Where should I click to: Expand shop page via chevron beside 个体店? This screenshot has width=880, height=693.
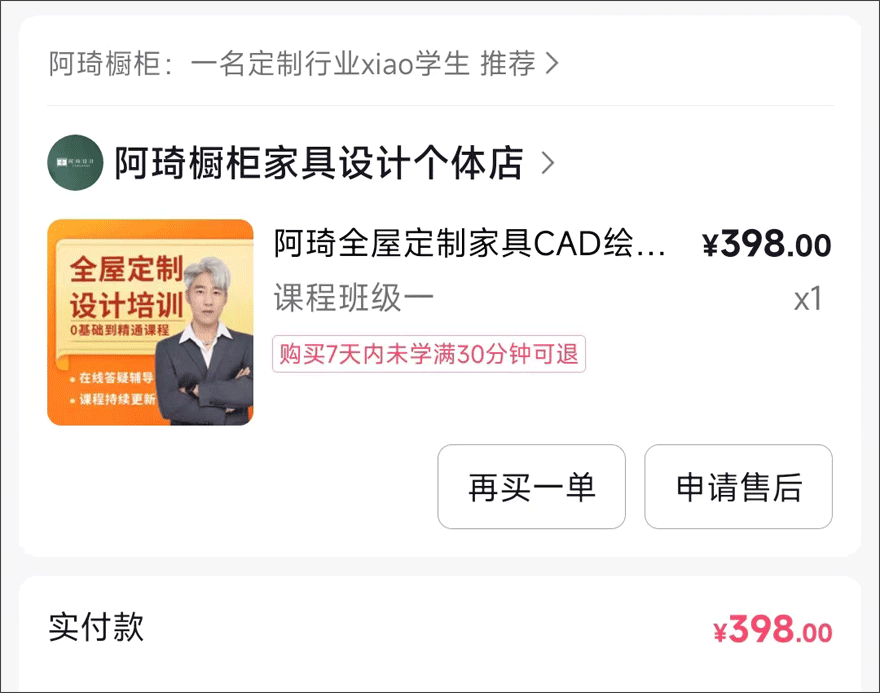[547, 163]
